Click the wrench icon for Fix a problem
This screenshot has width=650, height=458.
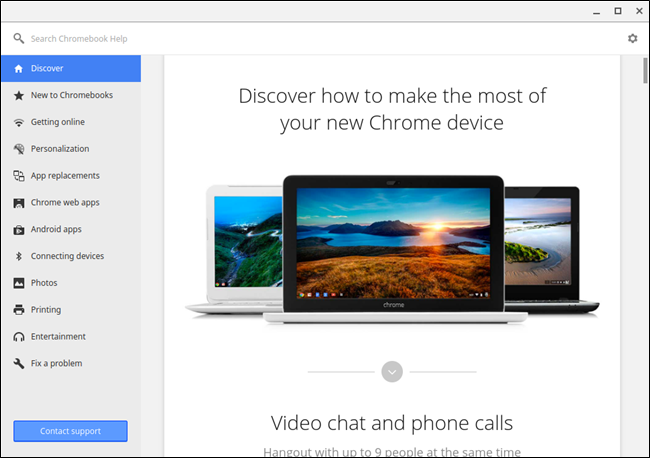tap(19, 363)
